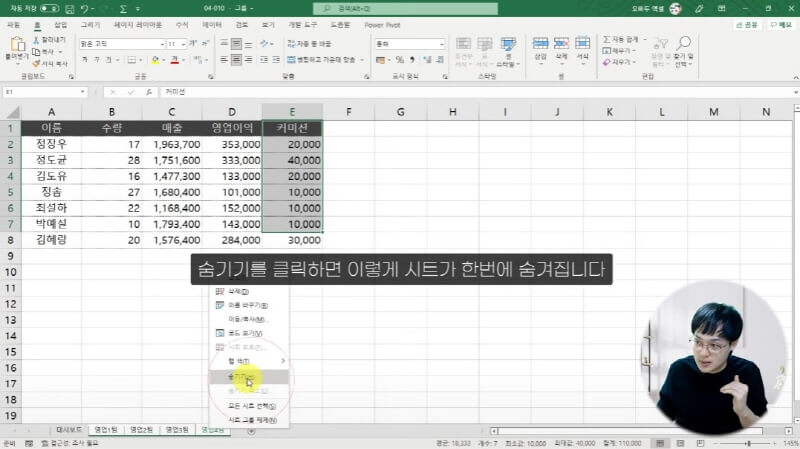Click the Copy (복사) button
This screenshot has width=800, height=449.
point(47,52)
